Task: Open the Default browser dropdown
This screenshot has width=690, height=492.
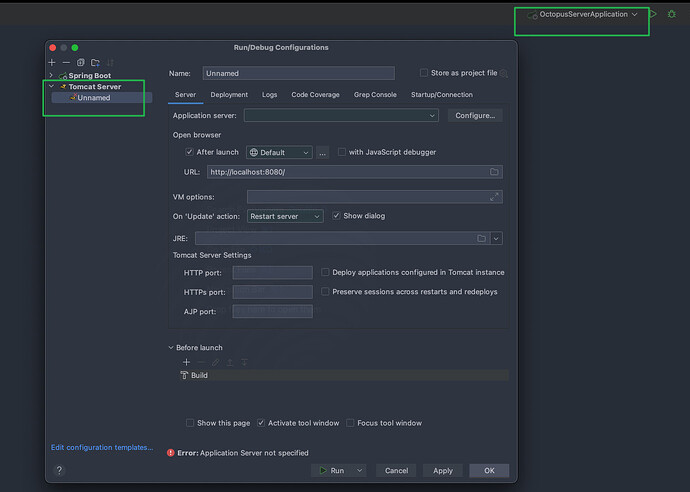Action: click(x=279, y=153)
